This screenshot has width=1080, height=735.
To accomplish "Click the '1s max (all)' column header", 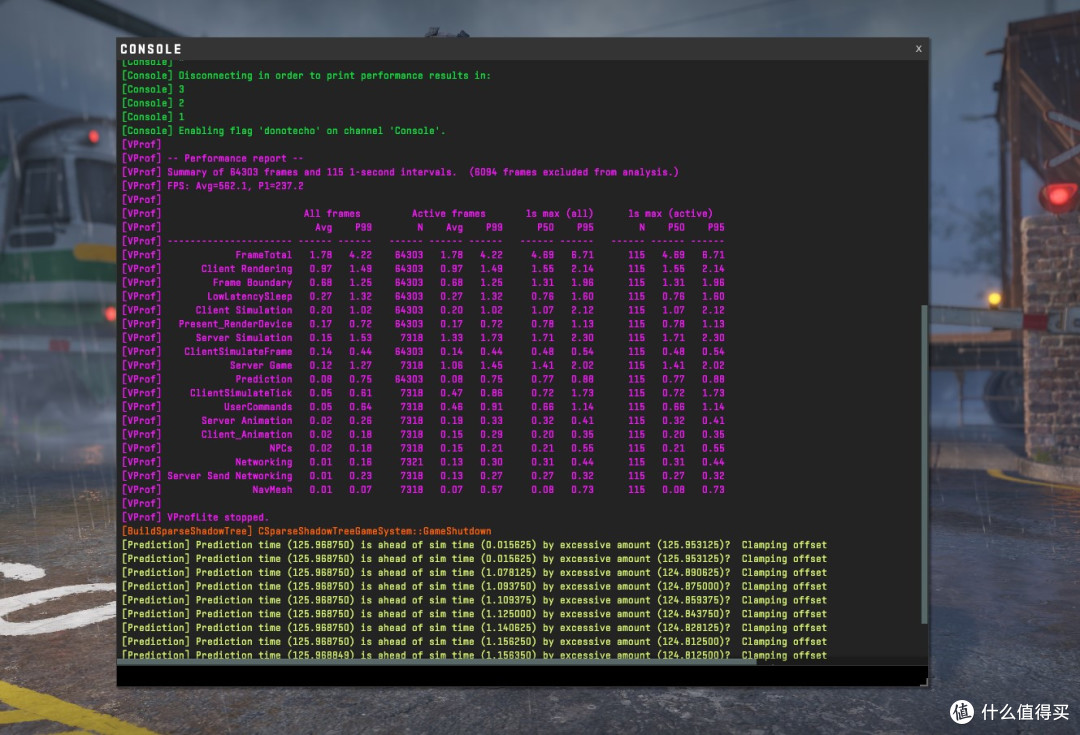I will (x=559, y=214).
